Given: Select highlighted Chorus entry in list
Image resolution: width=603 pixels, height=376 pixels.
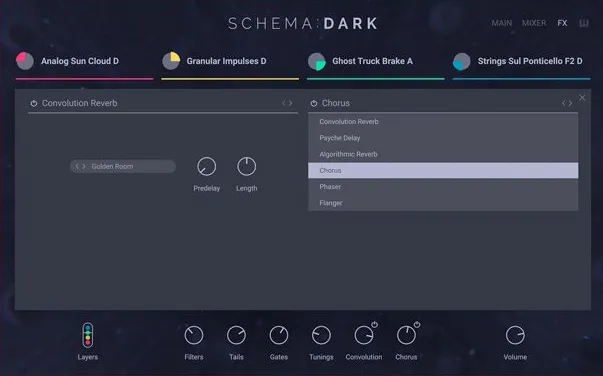Looking at the screenshot, I should pyautogui.click(x=443, y=170).
